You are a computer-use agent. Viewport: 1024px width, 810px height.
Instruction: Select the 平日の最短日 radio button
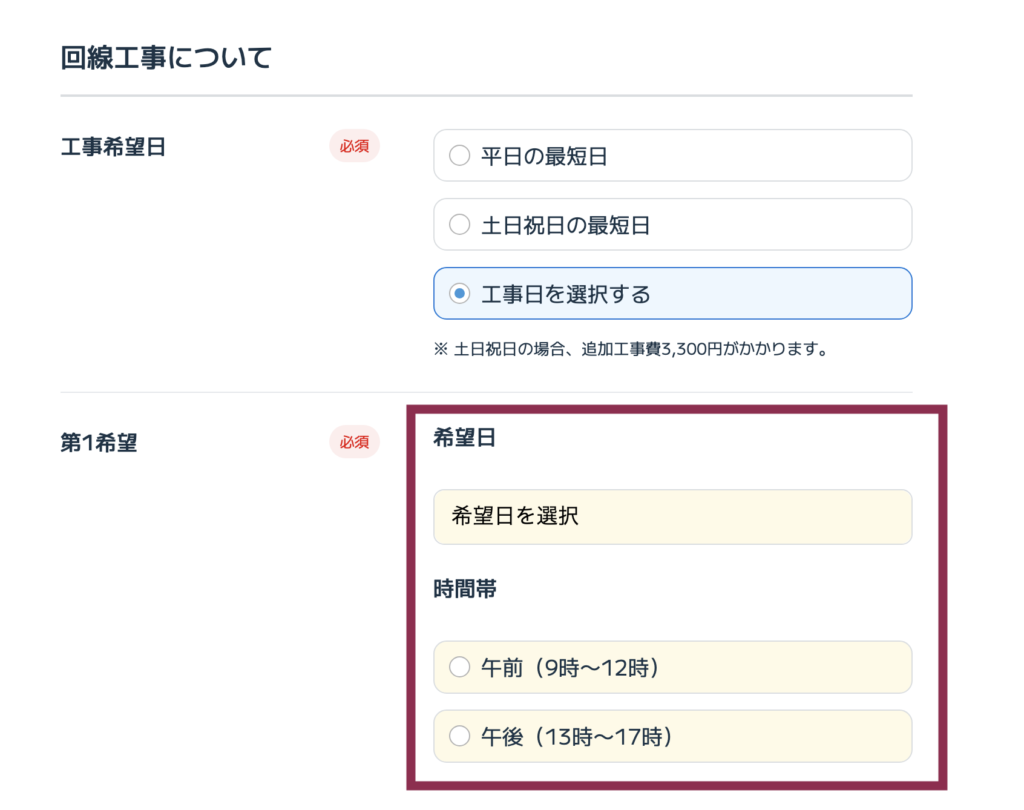point(460,155)
